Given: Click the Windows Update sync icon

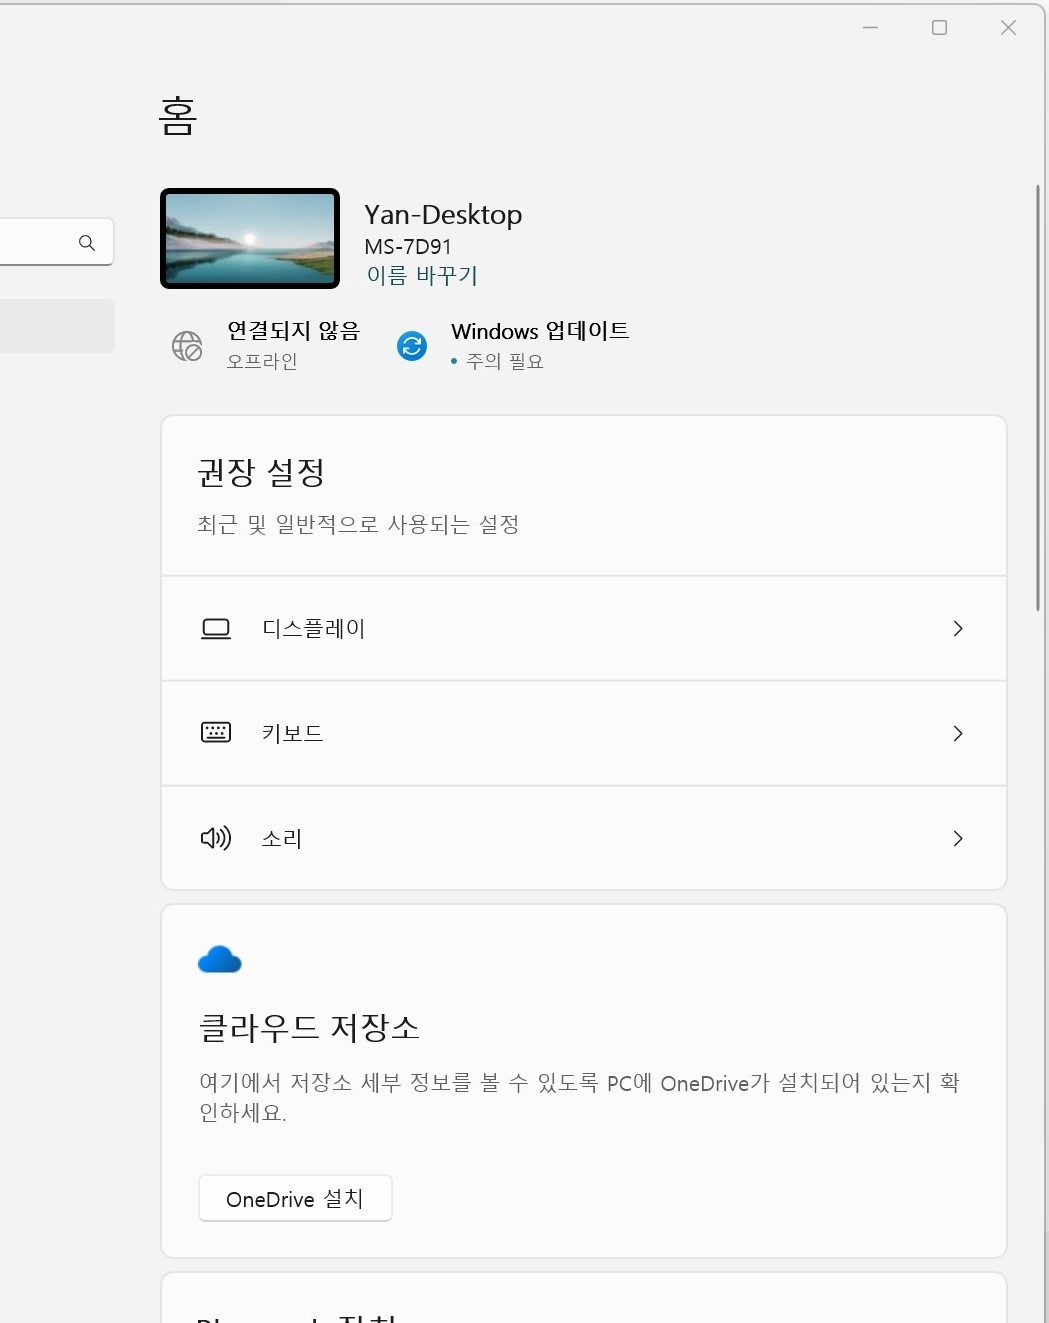Looking at the screenshot, I should pos(412,345).
